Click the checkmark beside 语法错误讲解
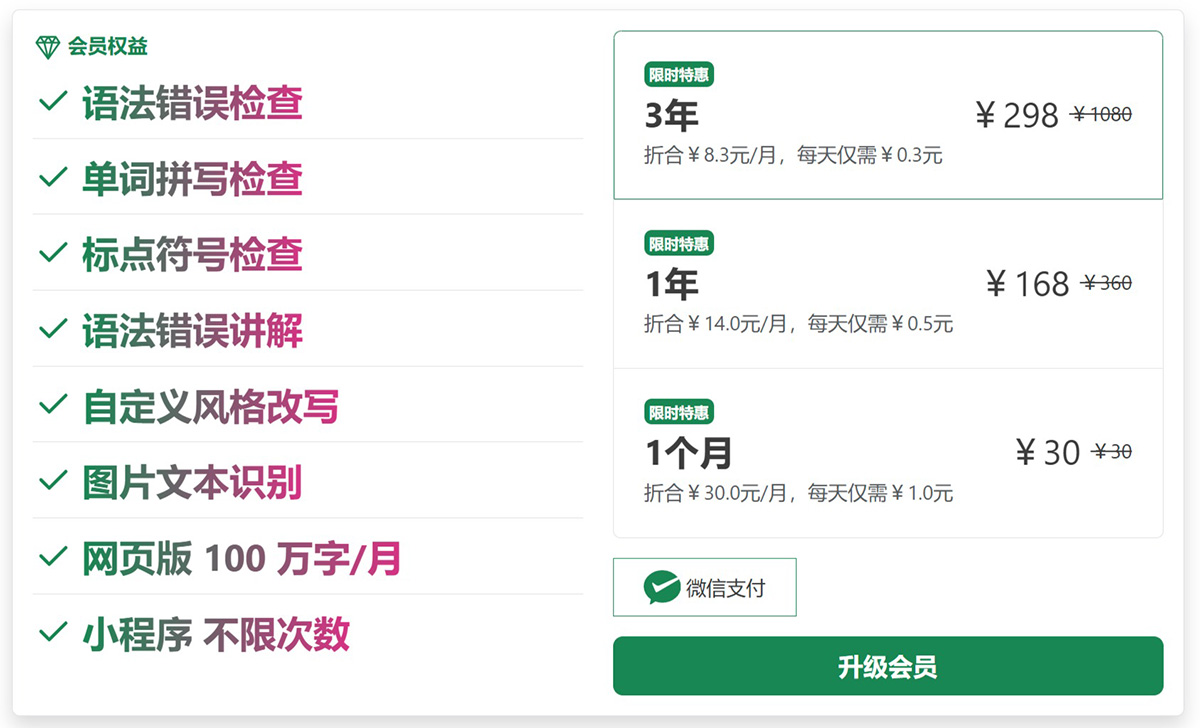 tap(52, 331)
